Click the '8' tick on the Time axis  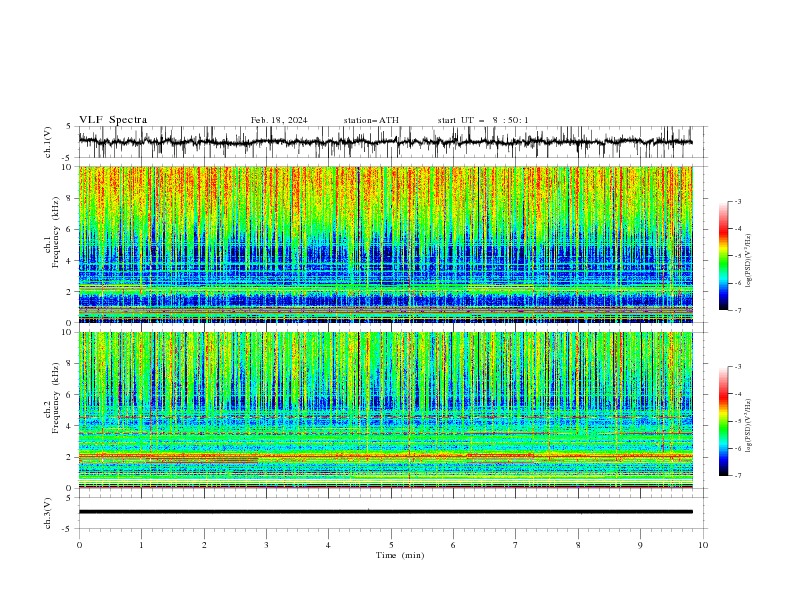(578, 545)
